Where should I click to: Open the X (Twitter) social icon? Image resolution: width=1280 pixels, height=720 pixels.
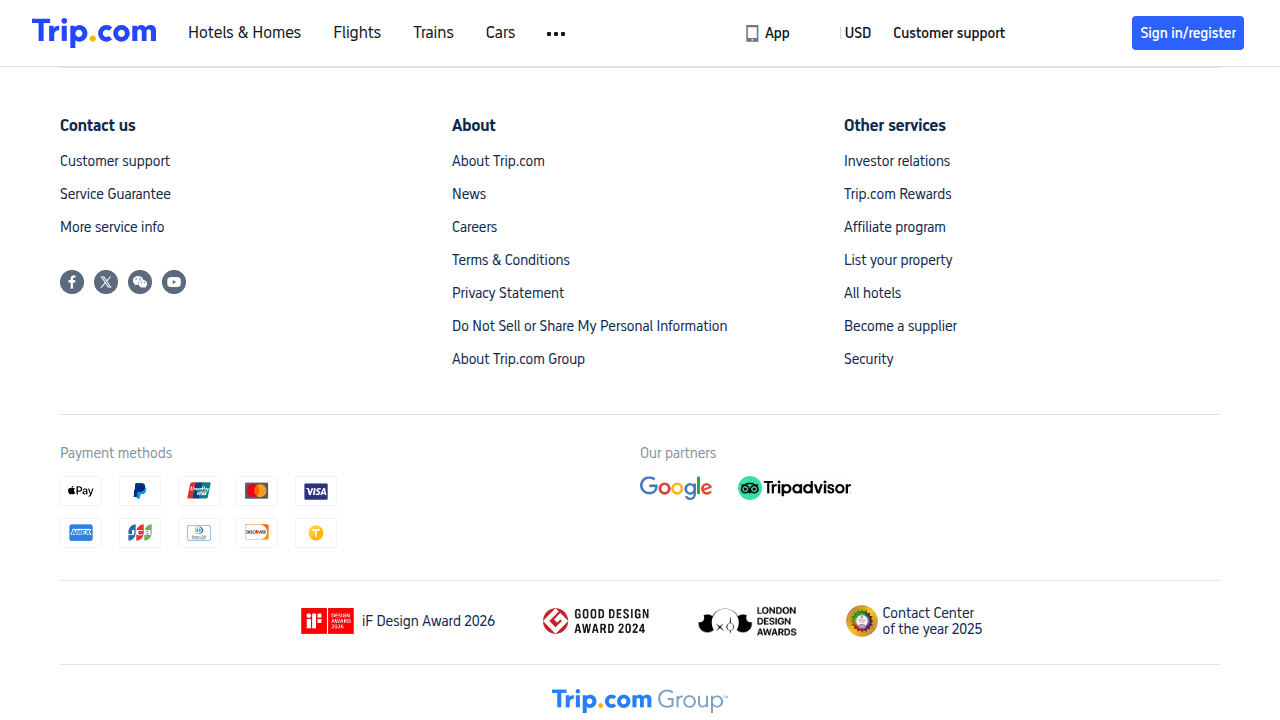(106, 282)
